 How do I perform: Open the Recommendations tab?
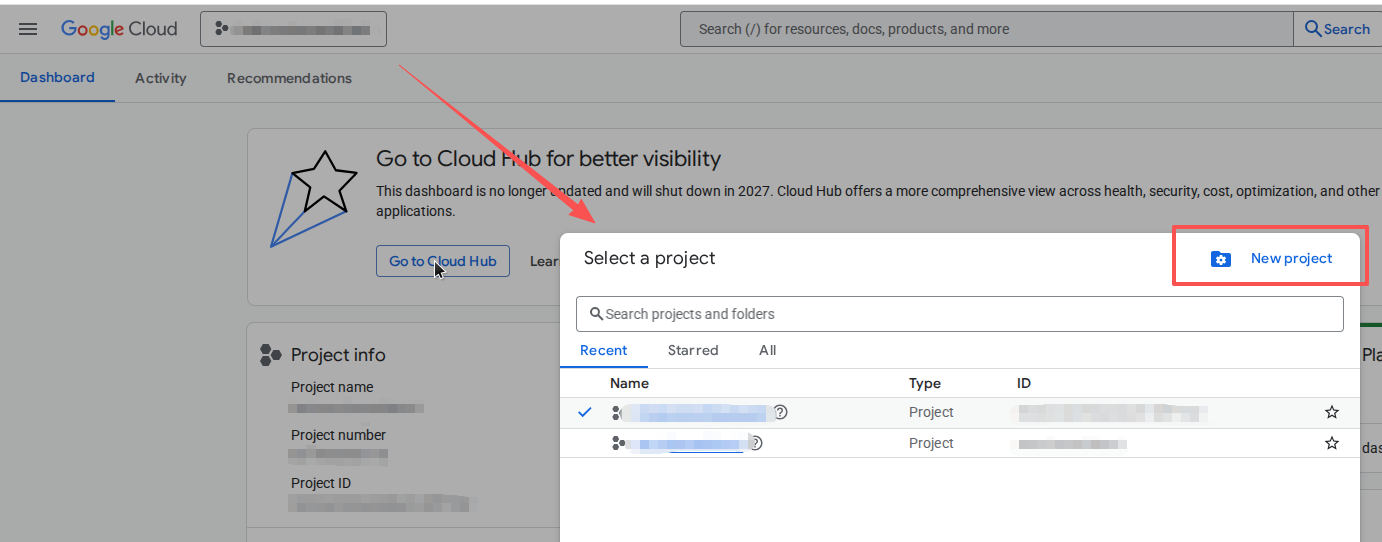pyautogui.click(x=289, y=78)
